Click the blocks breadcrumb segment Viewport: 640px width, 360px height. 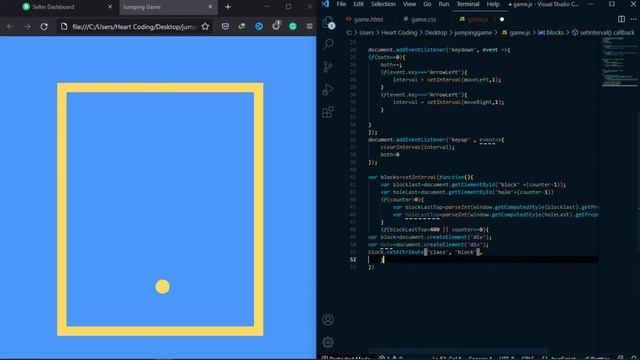pyautogui.click(x=551, y=33)
